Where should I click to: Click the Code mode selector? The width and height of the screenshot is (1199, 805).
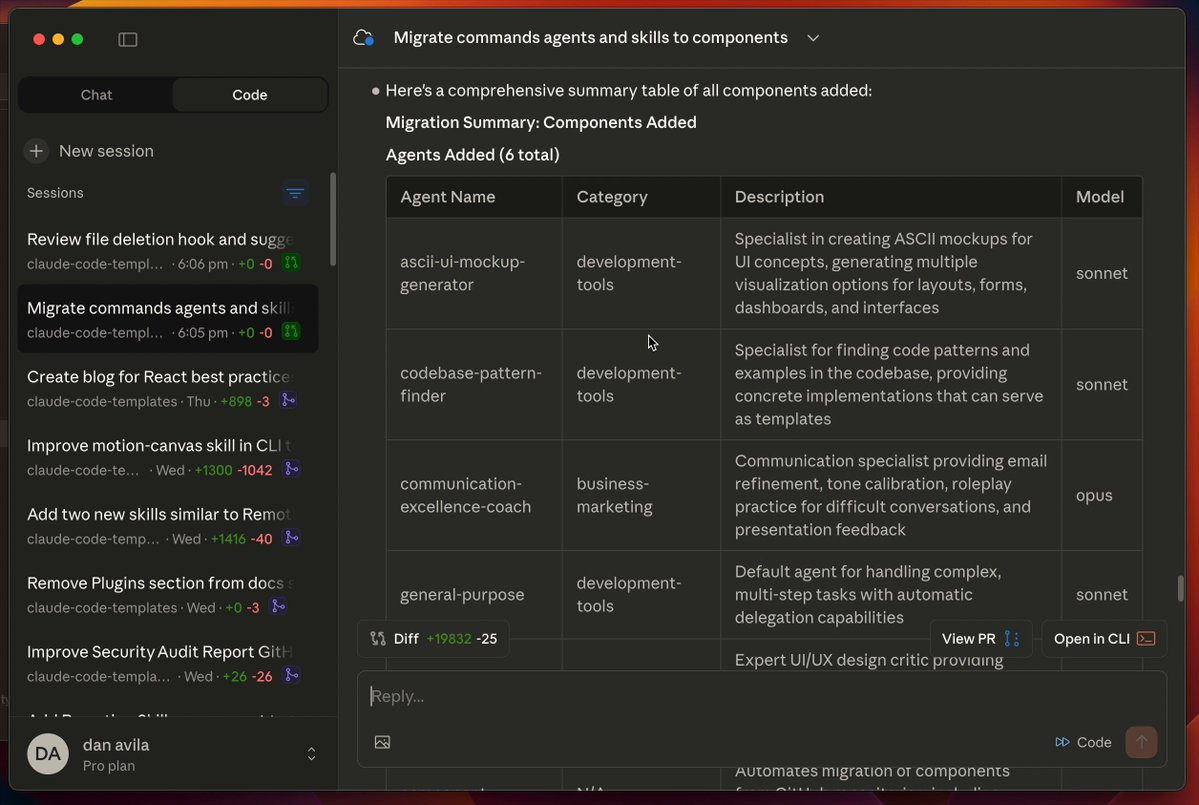[1083, 742]
